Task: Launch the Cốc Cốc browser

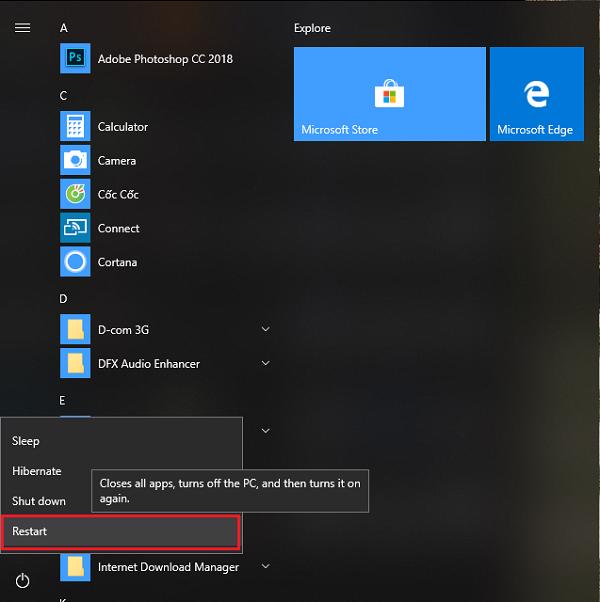Action: pyautogui.click(x=117, y=195)
